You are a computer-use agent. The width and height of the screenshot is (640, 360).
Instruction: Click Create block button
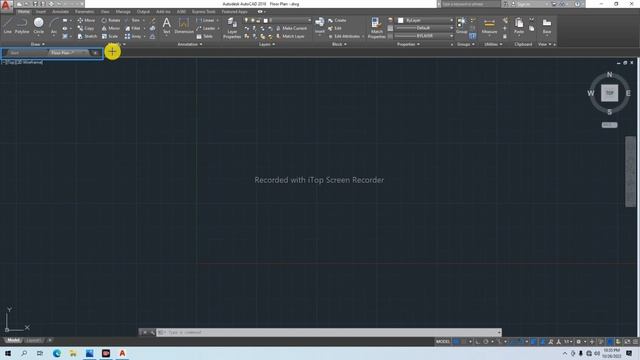(x=337, y=20)
